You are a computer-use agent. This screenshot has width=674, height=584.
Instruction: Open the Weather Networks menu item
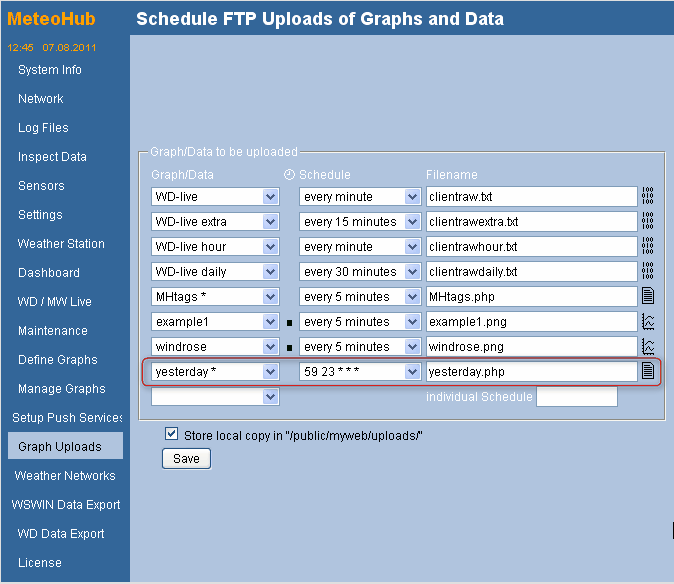[65, 476]
